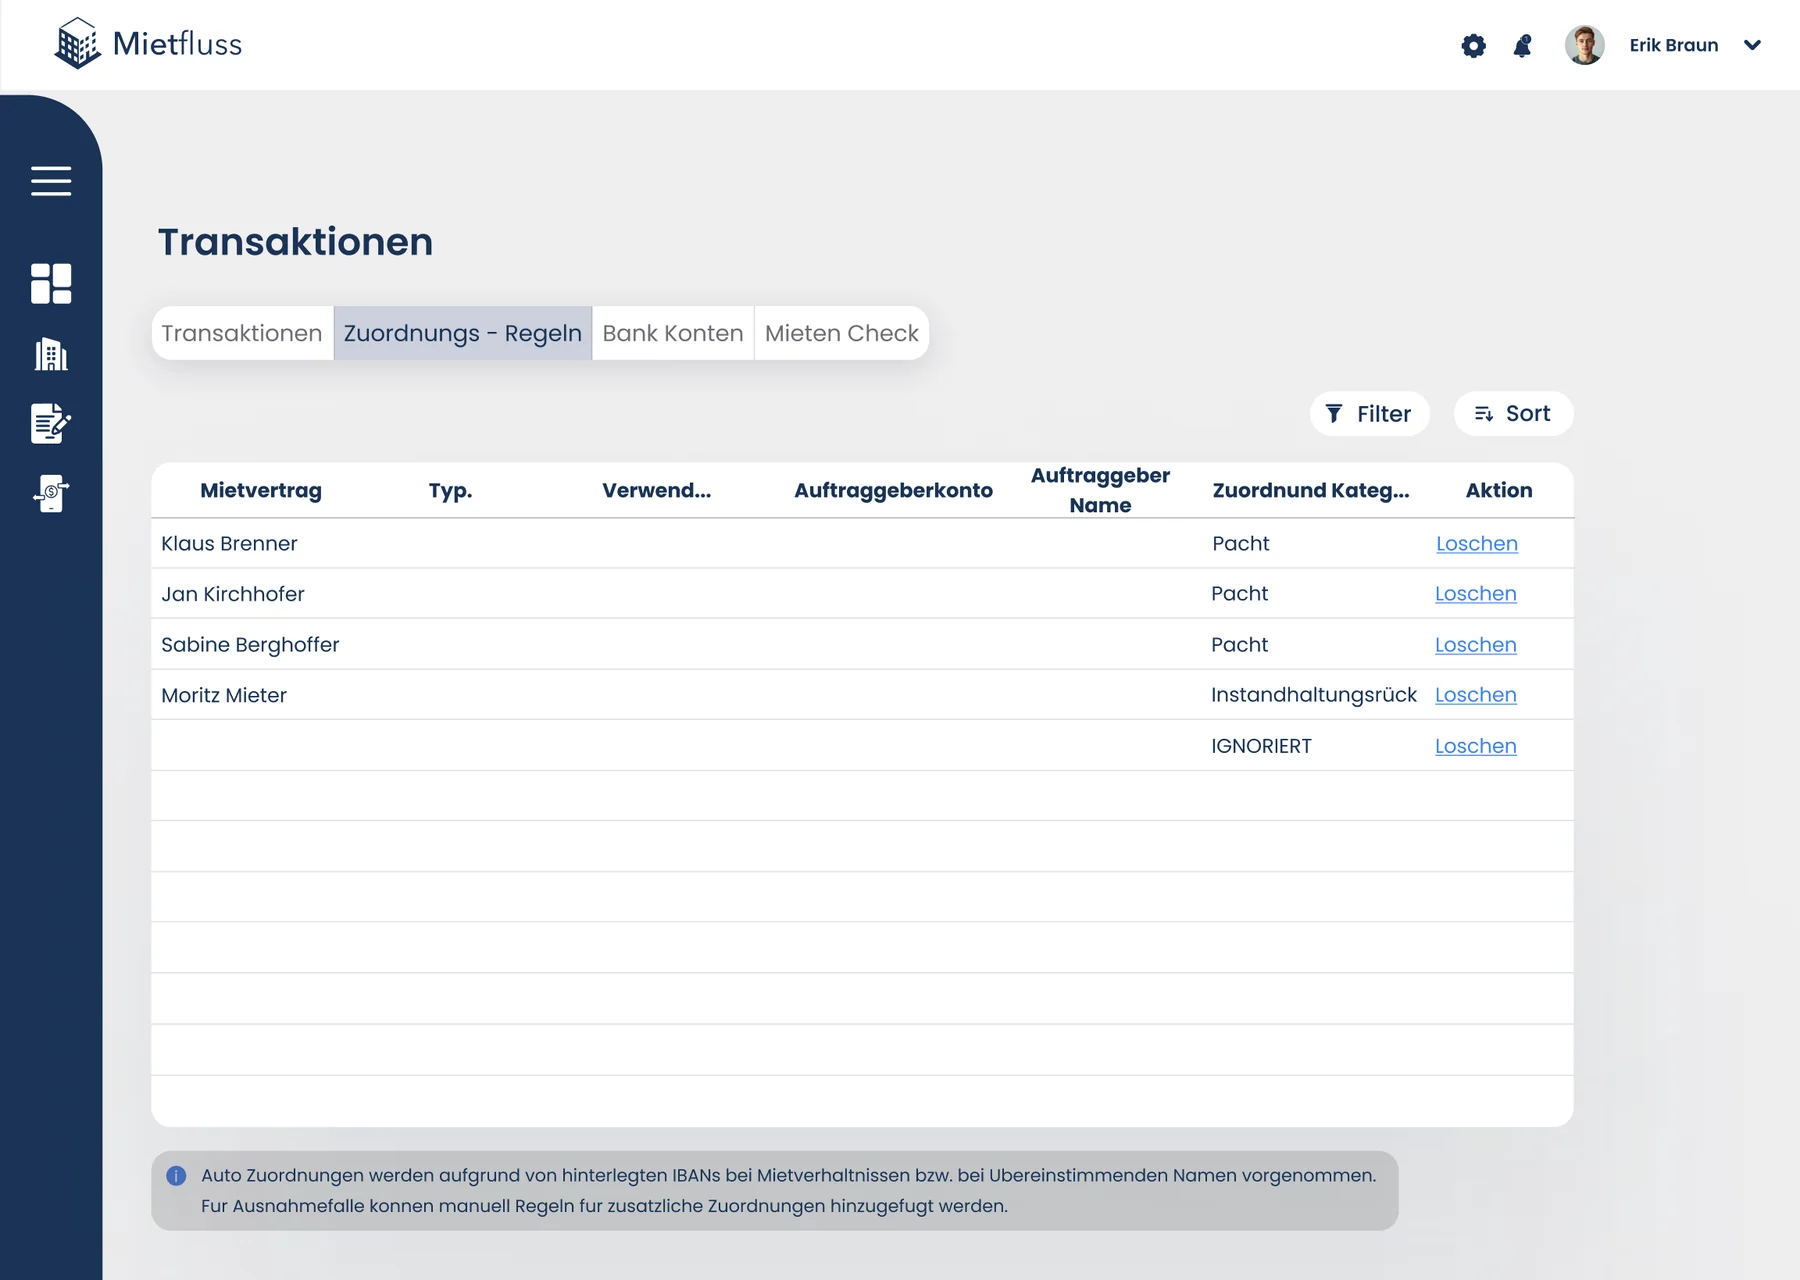Select the Jan Kirchhofer cell

(233, 594)
